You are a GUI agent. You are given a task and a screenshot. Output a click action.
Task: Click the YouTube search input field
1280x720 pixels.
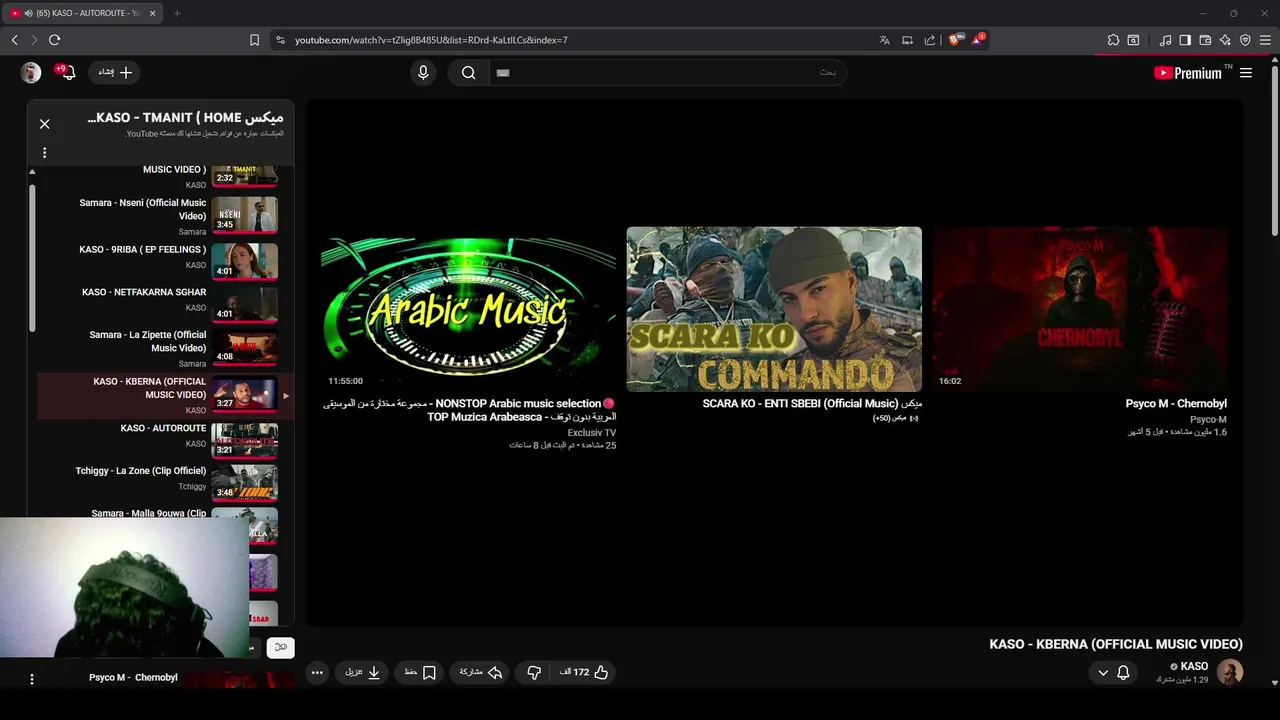click(x=668, y=72)
